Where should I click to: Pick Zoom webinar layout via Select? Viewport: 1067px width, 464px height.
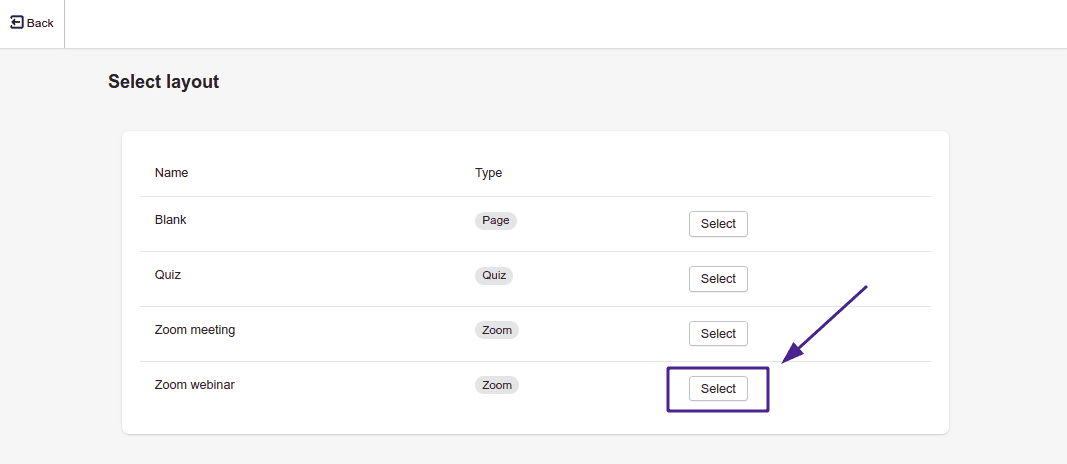pyautogui.click(x=718, y=389)
